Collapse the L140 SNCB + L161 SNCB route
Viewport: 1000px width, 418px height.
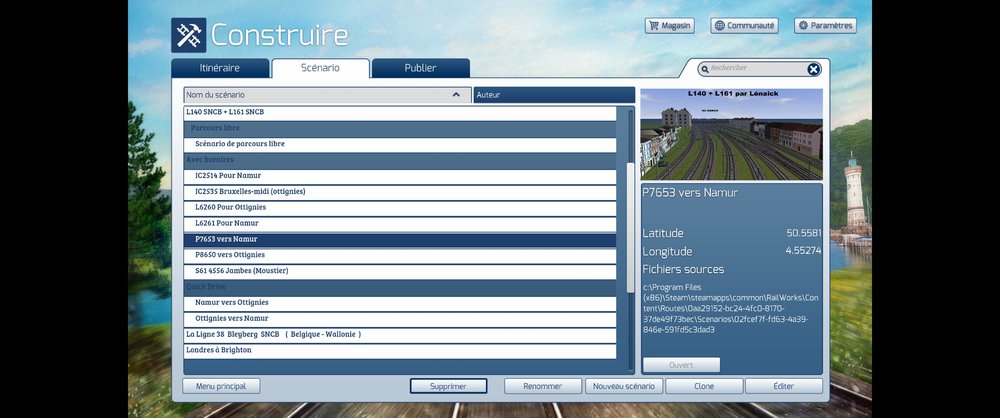point(400,112)
